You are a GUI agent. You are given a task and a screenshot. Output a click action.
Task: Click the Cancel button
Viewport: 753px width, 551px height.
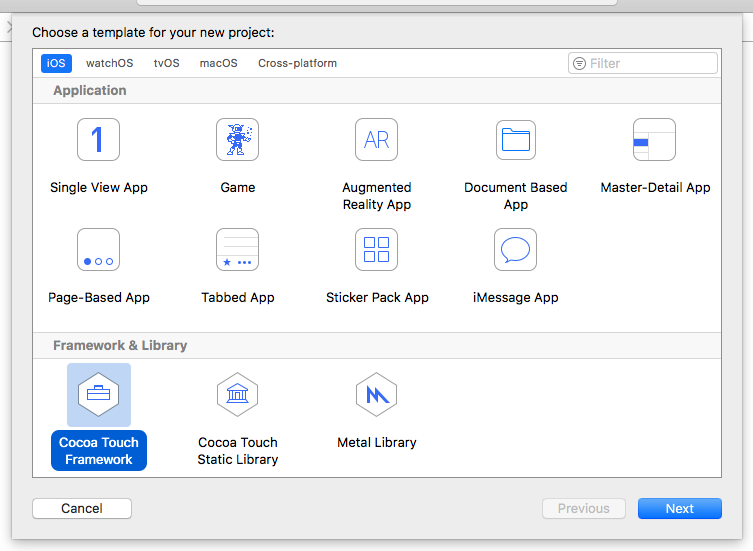pyautogui.click(x=82, y=508)
